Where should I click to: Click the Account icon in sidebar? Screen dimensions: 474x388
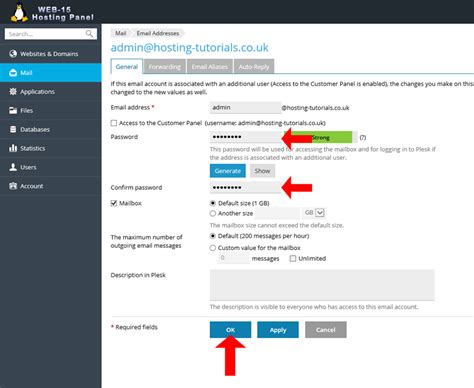(13, 186)
